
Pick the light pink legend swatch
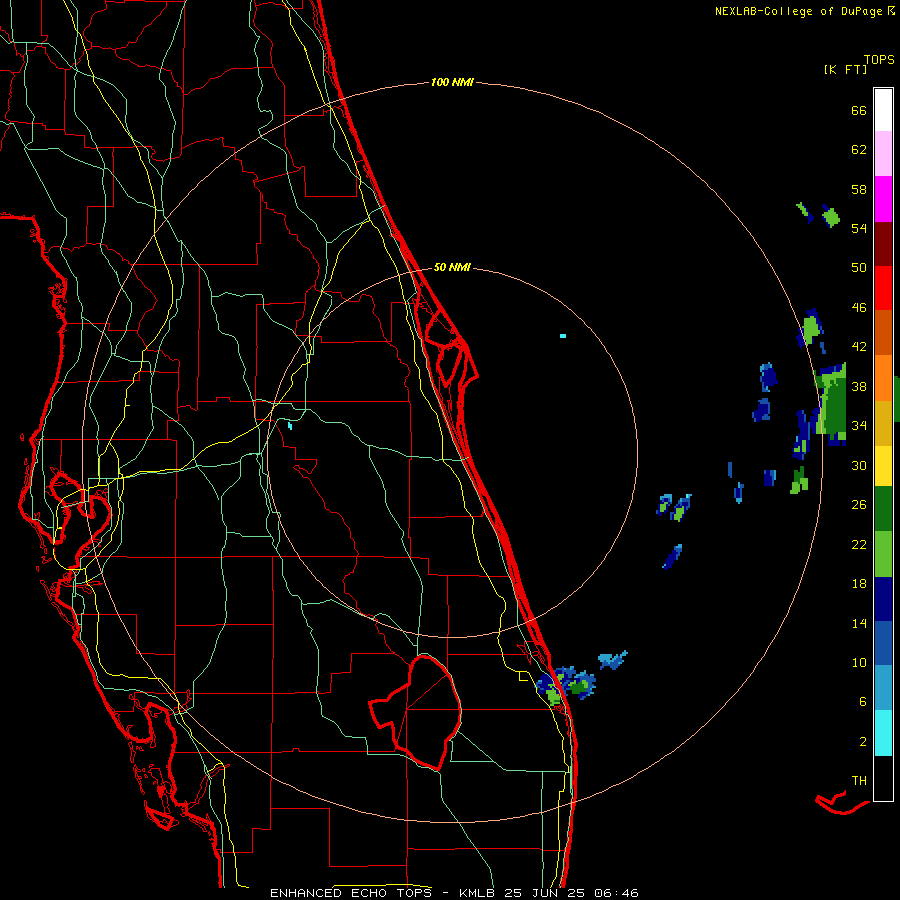click(883, 153)
